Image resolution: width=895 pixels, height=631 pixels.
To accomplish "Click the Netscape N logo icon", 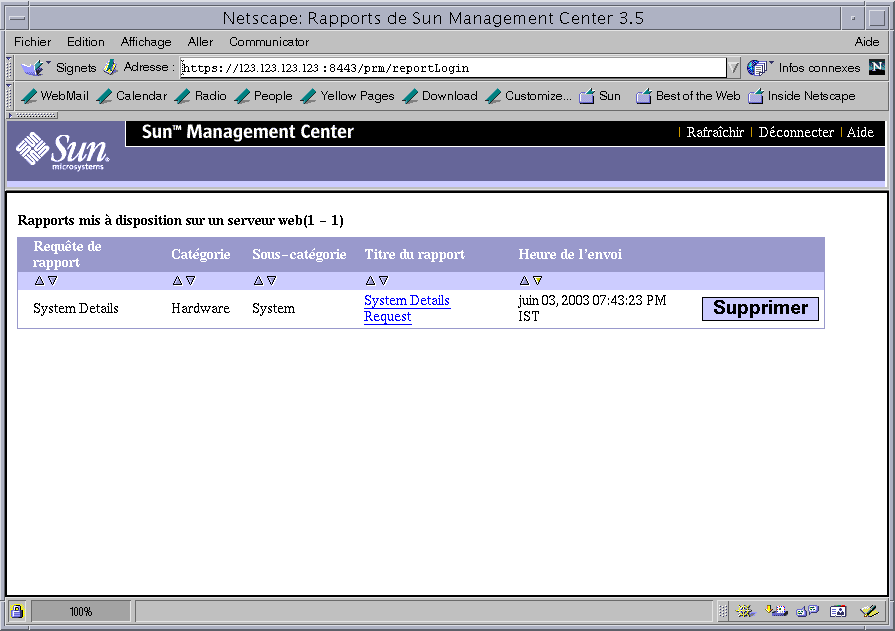I will (877, 67).
